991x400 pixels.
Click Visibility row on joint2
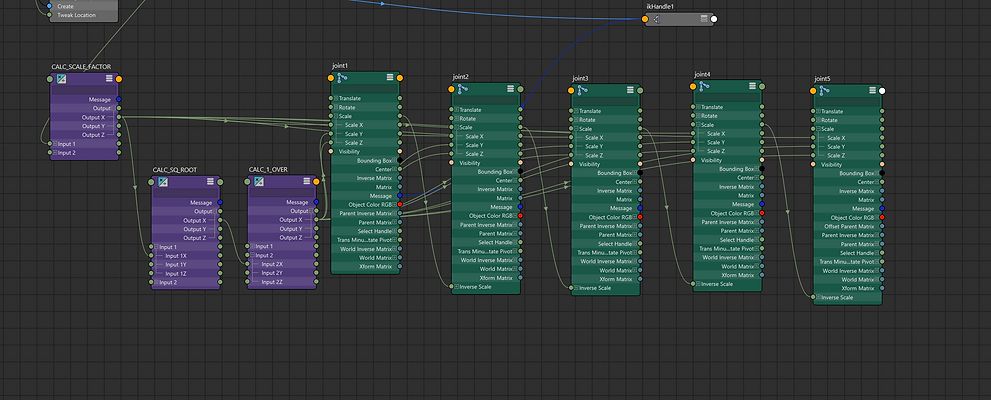pyautogui.click(x=486, y=163)
